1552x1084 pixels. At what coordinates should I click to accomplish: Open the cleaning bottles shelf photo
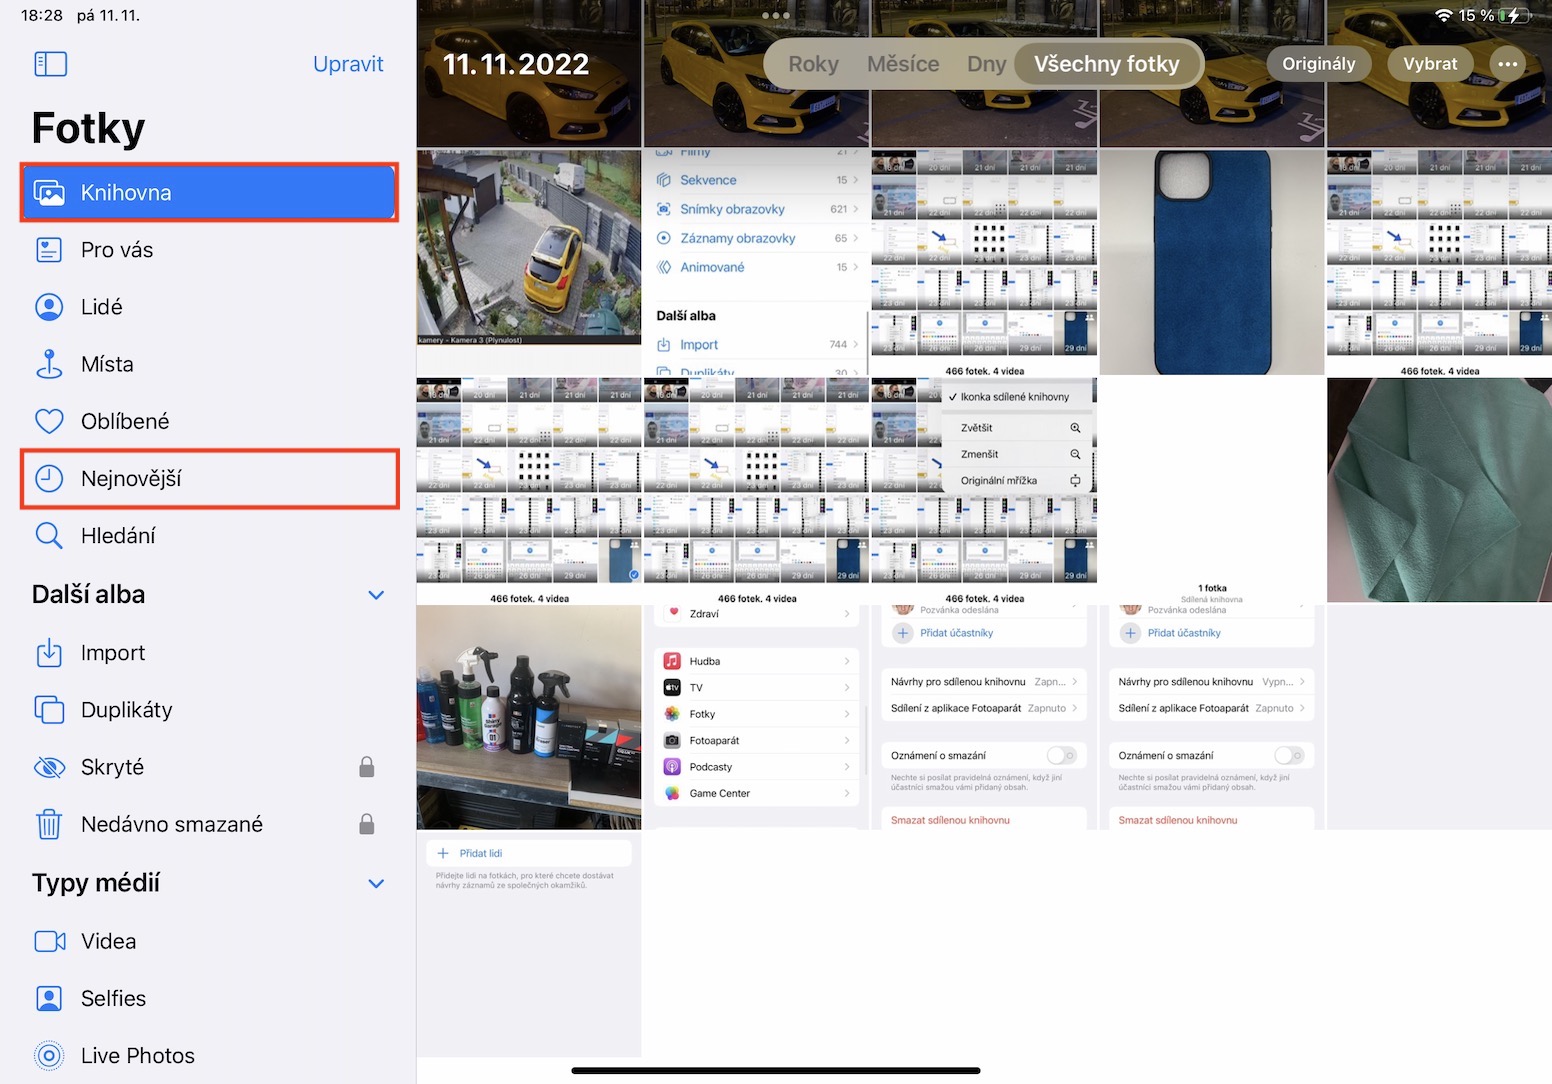click(x=529, y=717)
